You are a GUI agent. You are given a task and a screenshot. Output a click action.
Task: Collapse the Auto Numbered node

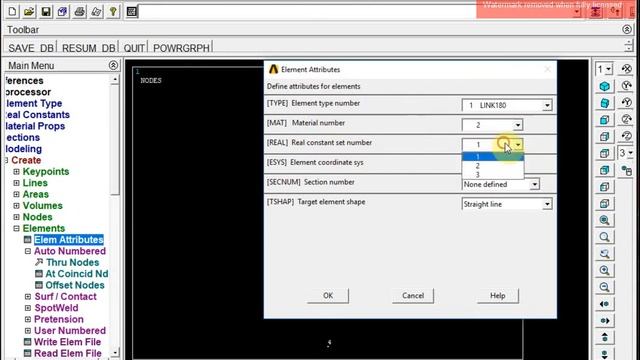[x=28, y=251]
